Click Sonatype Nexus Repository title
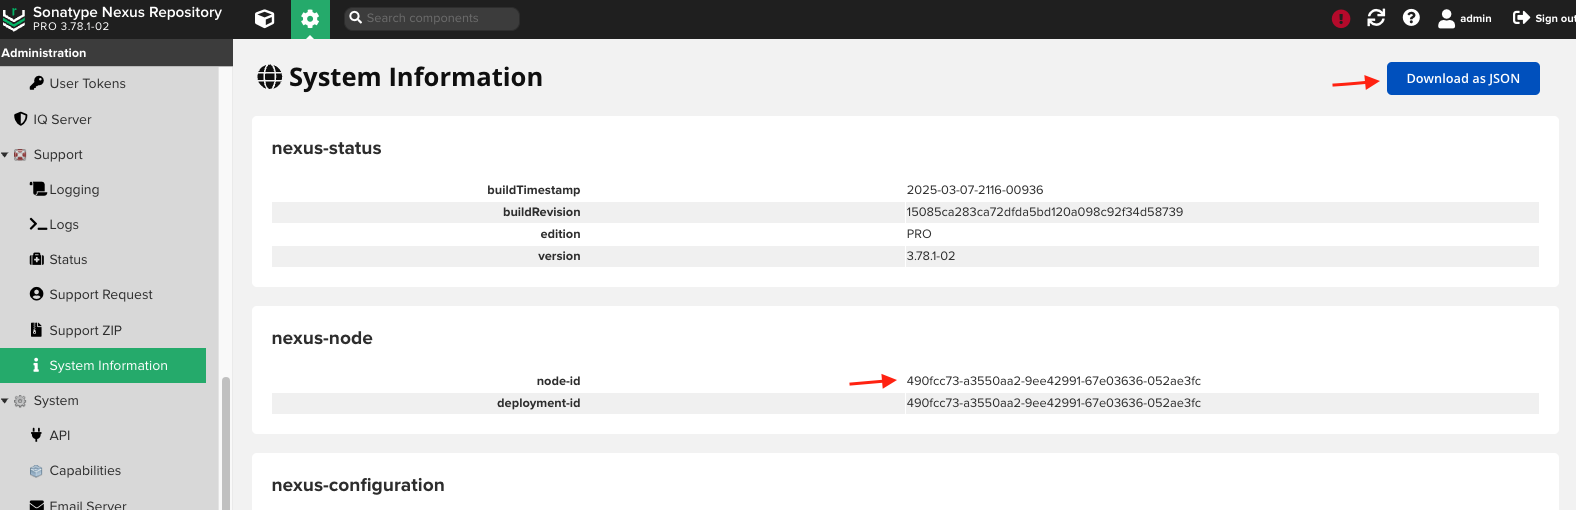 [127, 12]
